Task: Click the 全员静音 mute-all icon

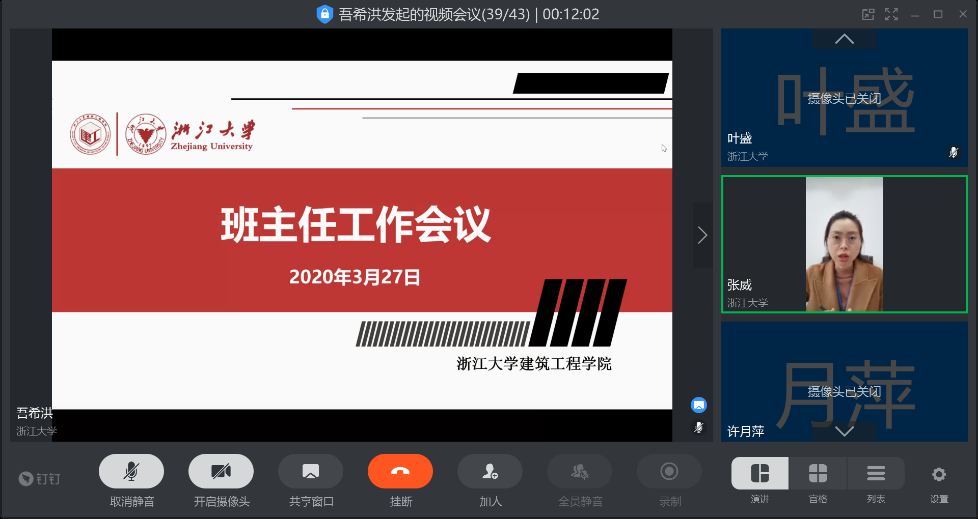Action: pyautogui.click(x=579, y=471)
